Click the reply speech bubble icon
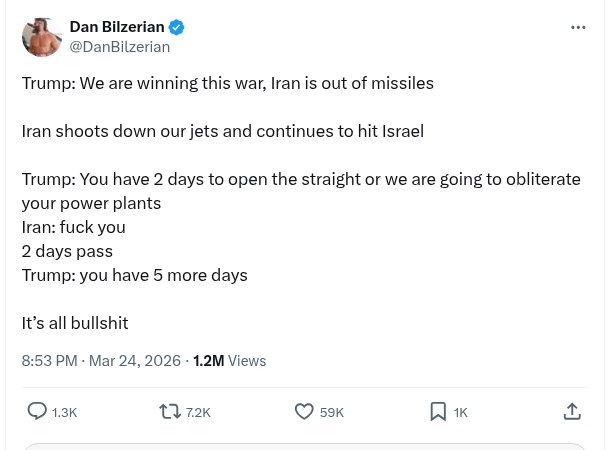 [x=37, y=411]
